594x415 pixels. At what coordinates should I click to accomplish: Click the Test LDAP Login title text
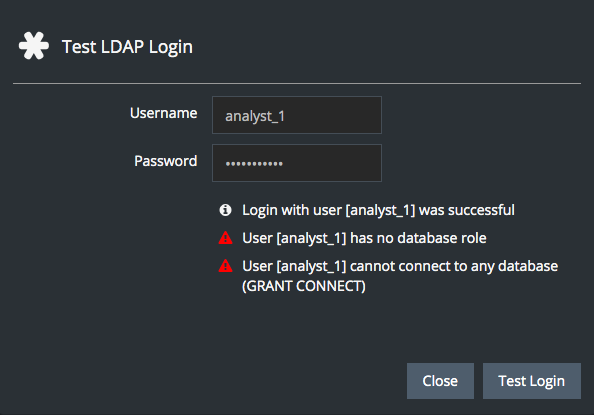pyautogui.click(x=127, y=47)
